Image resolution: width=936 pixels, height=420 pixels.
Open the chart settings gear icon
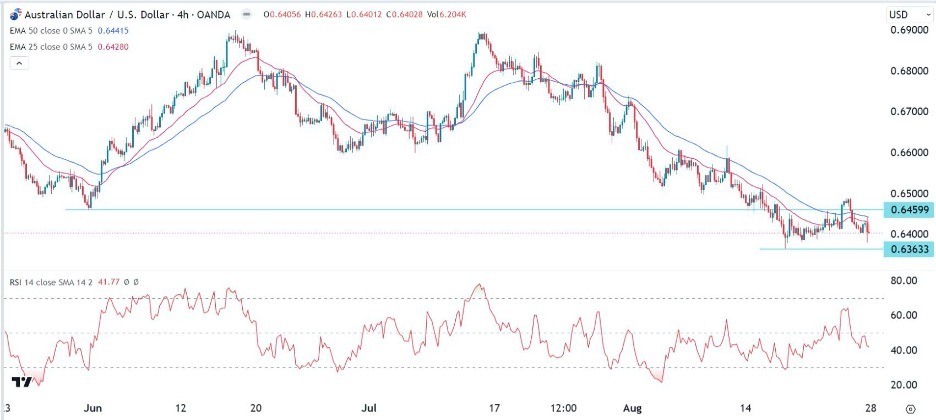tap(910, 409)
